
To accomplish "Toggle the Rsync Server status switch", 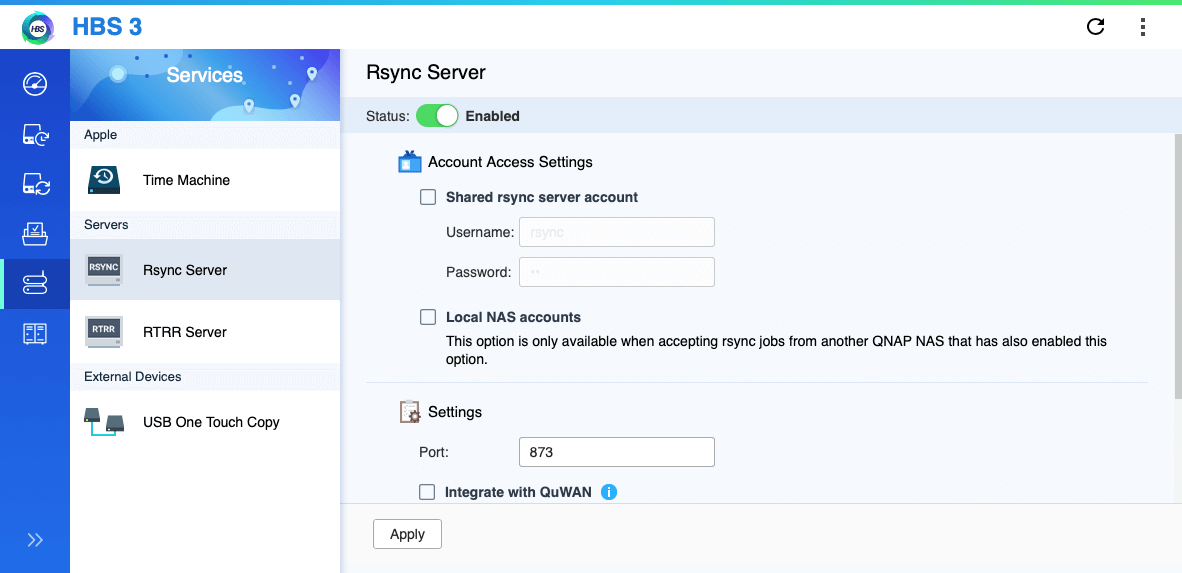I will click(x=437, y=116).
